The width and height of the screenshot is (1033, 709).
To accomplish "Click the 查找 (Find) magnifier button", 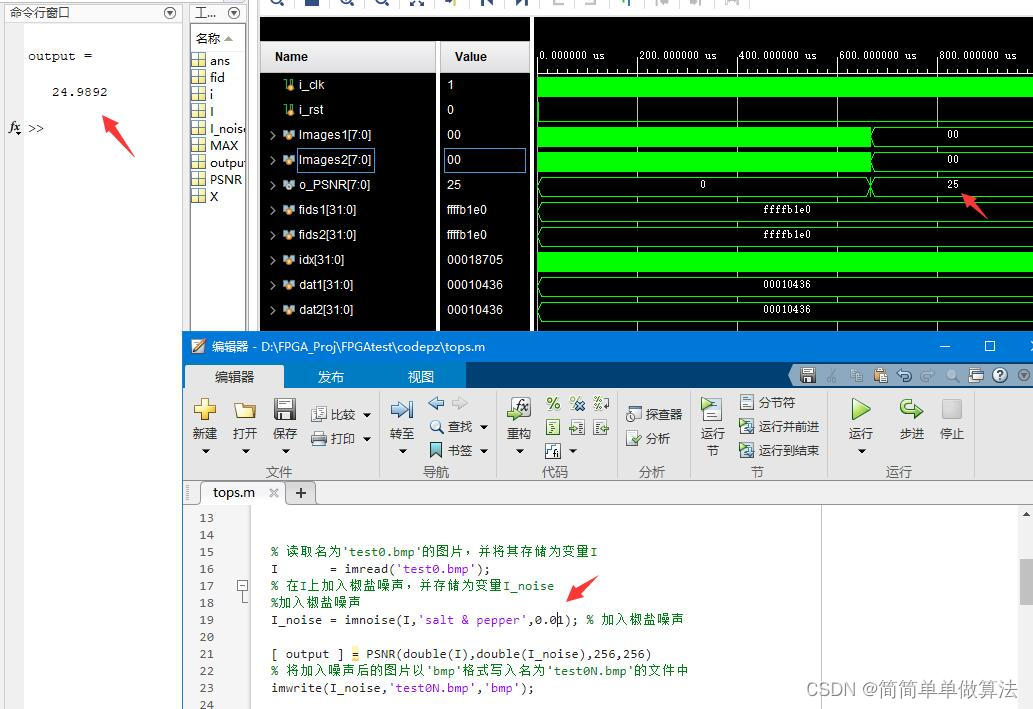I will tap(451, 426).
